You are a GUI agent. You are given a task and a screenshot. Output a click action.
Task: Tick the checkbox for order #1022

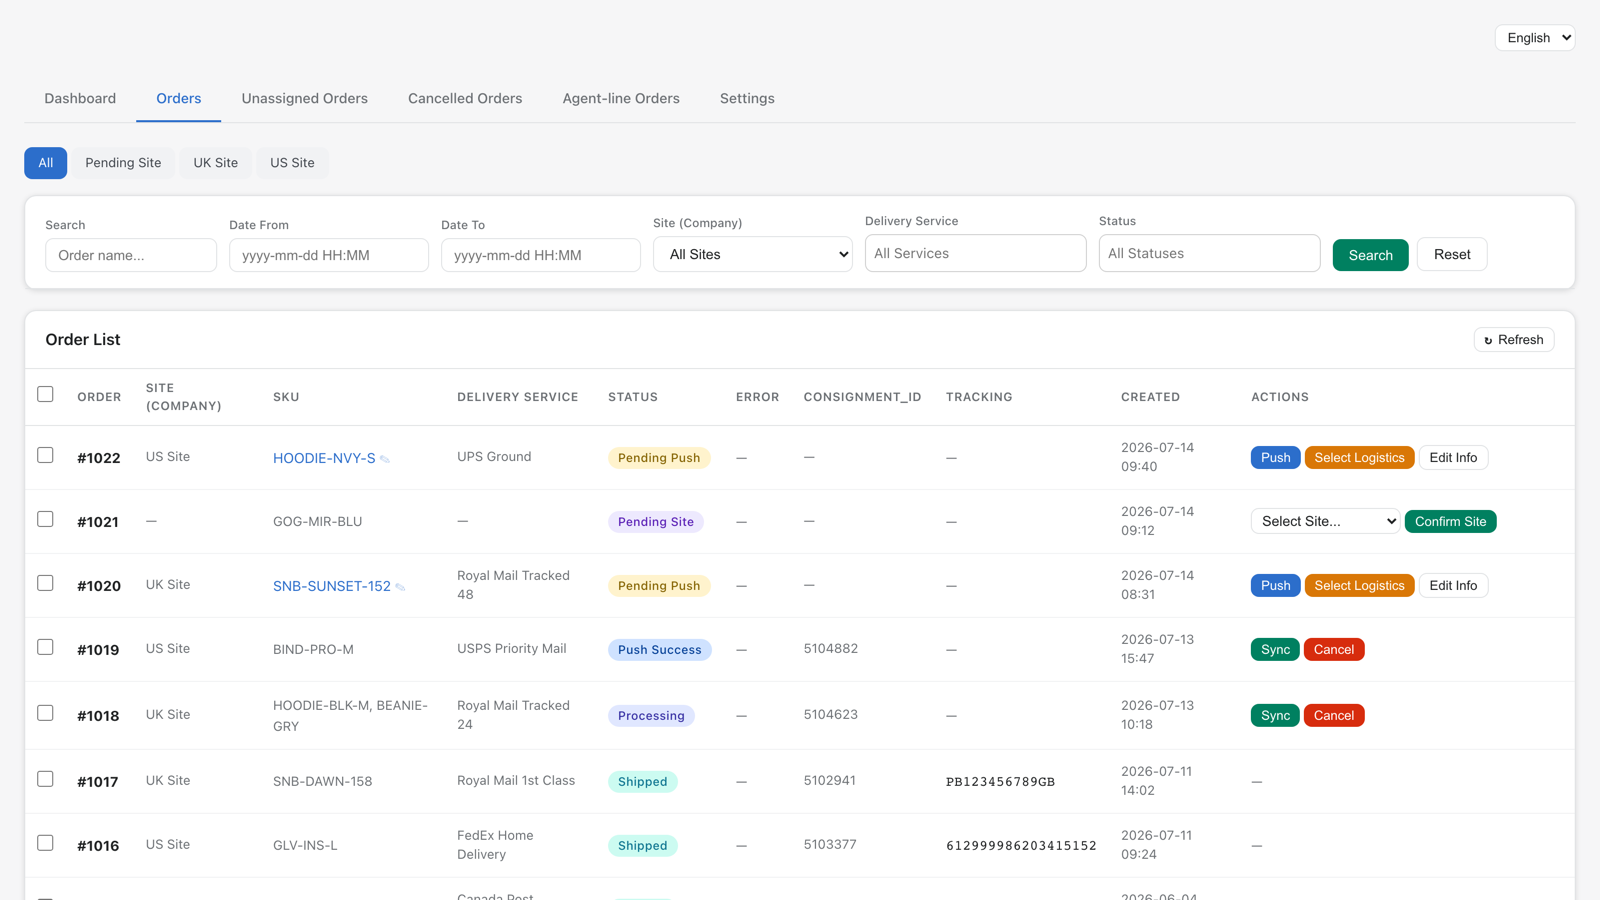click(x=45, y=455)
